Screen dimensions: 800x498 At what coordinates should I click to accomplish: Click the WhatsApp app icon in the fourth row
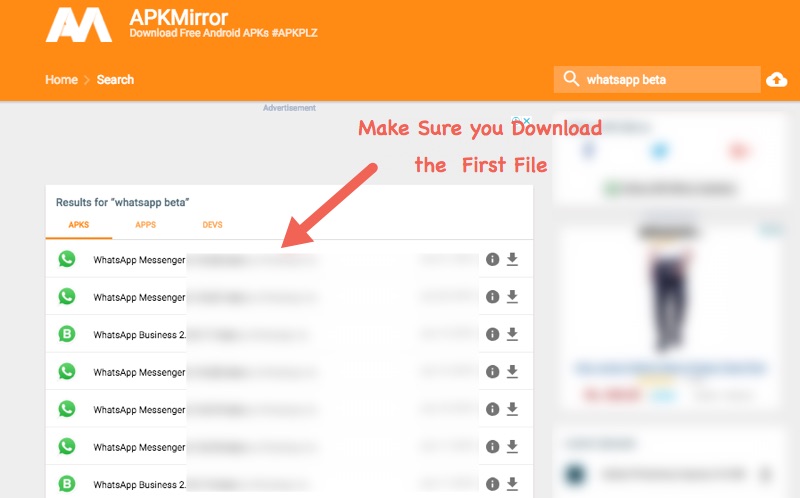click(x=67, y=371)
